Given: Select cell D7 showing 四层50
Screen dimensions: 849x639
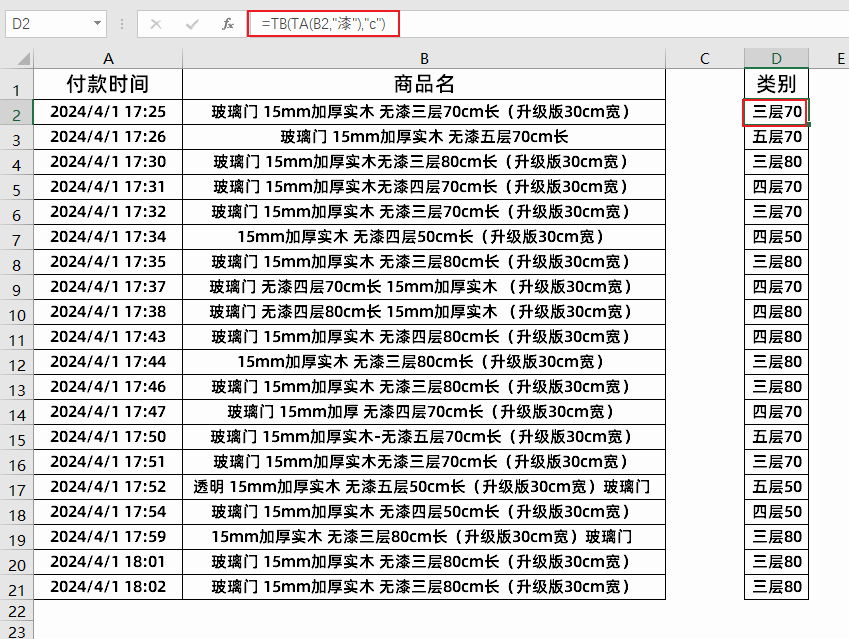Looking at the screenshot, I should pyautogui.click(x=776, y=237).
